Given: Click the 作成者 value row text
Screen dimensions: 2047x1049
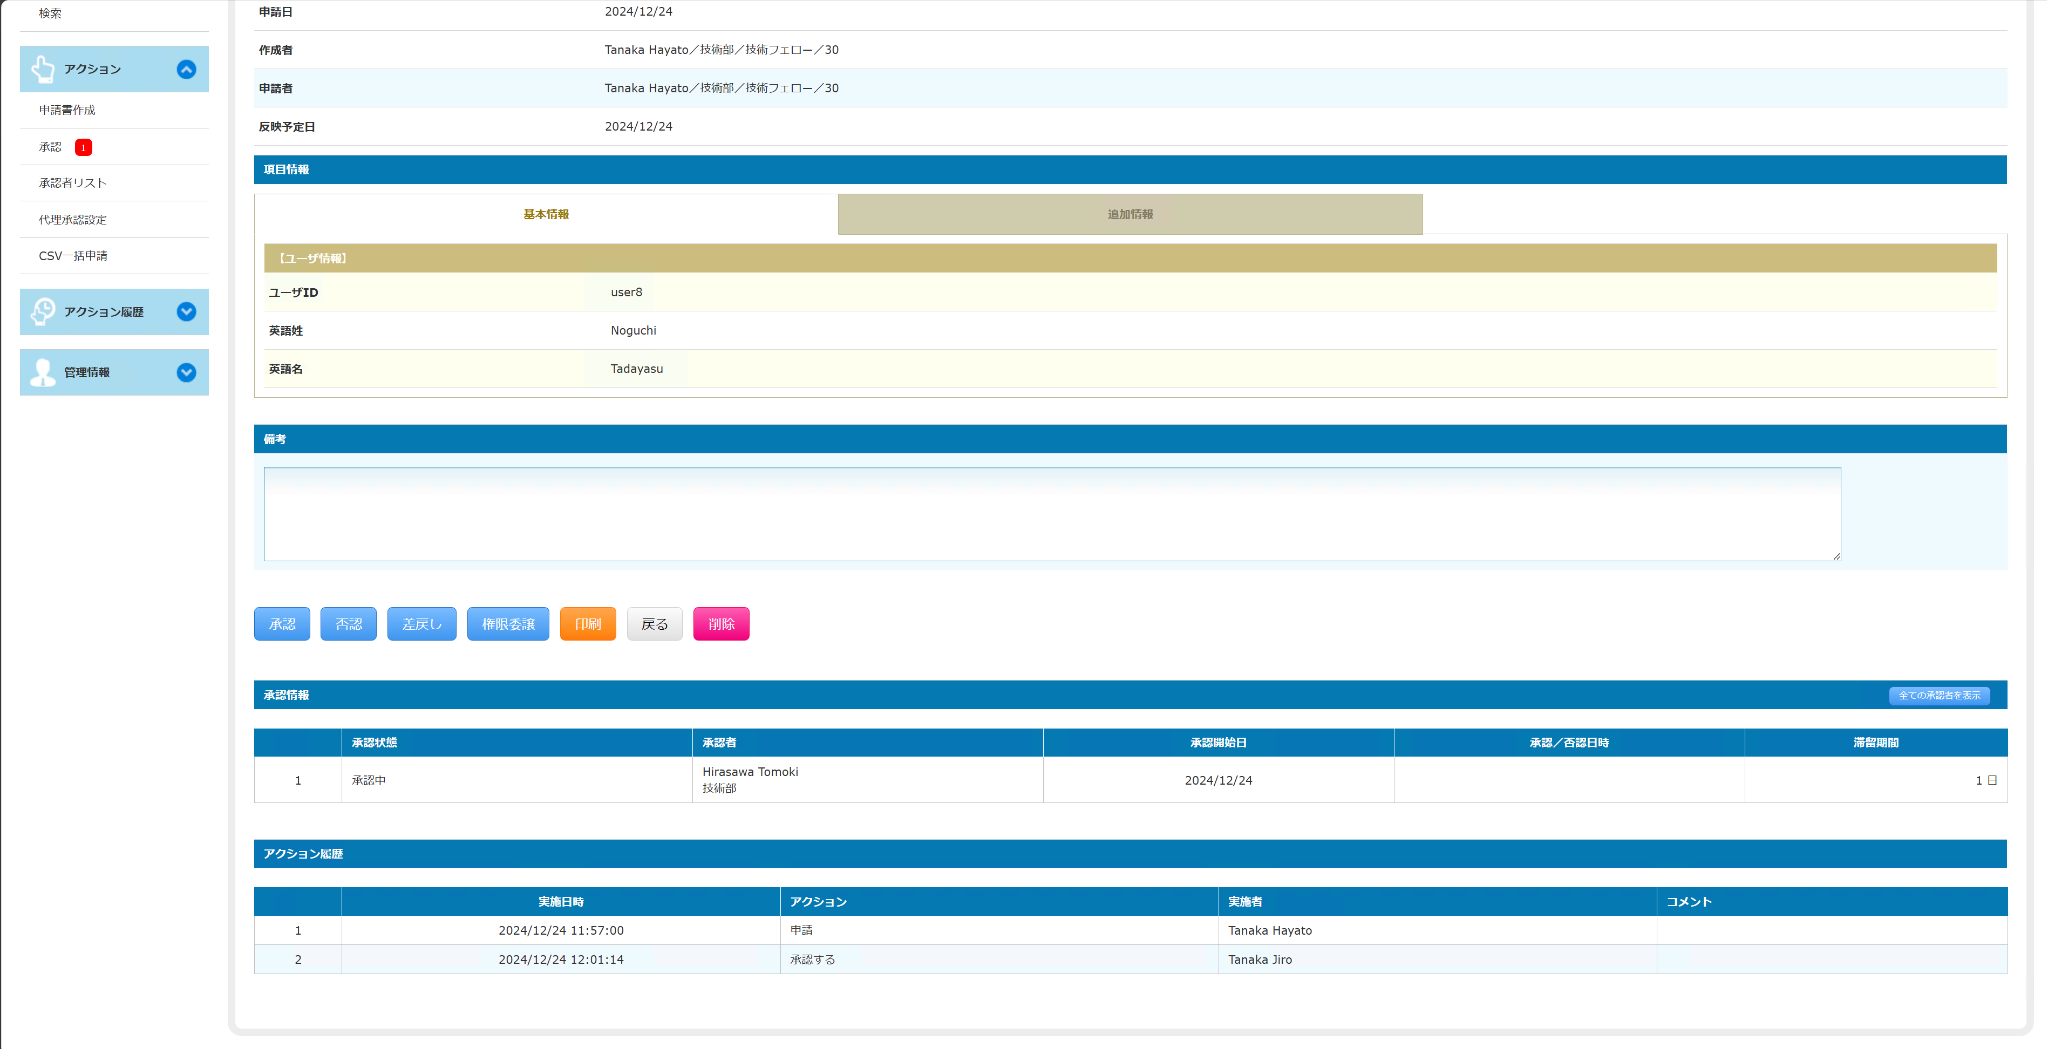Looking at the screenshot, I should tap(722, 50).
